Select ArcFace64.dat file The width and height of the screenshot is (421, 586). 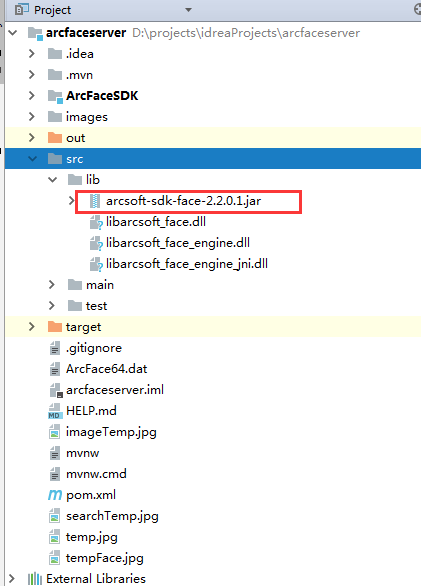107,369
